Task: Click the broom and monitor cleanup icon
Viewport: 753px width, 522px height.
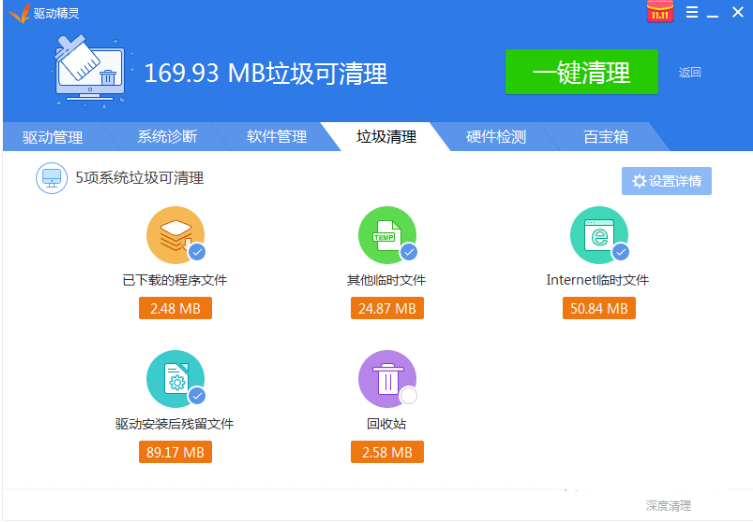Action: click(90, 71)
